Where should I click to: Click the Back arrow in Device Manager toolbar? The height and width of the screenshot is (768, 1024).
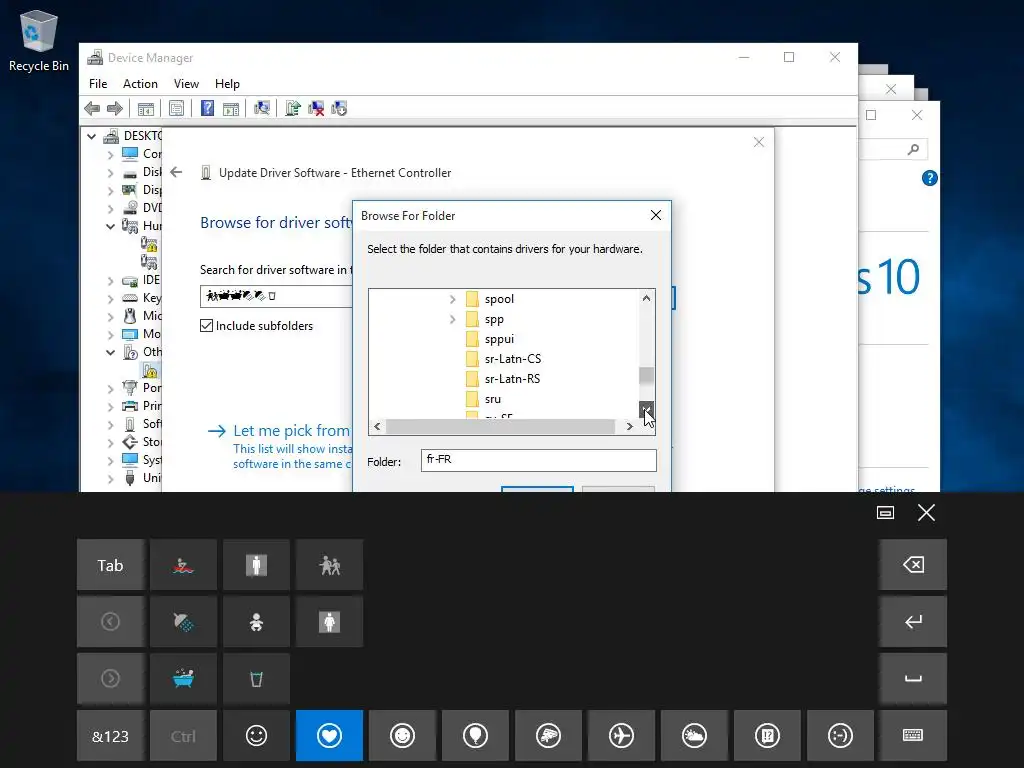click(92, 108)
